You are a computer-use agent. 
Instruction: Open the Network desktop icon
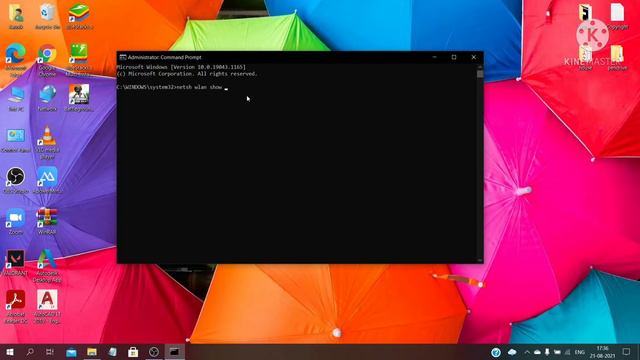tap(47, 98)
